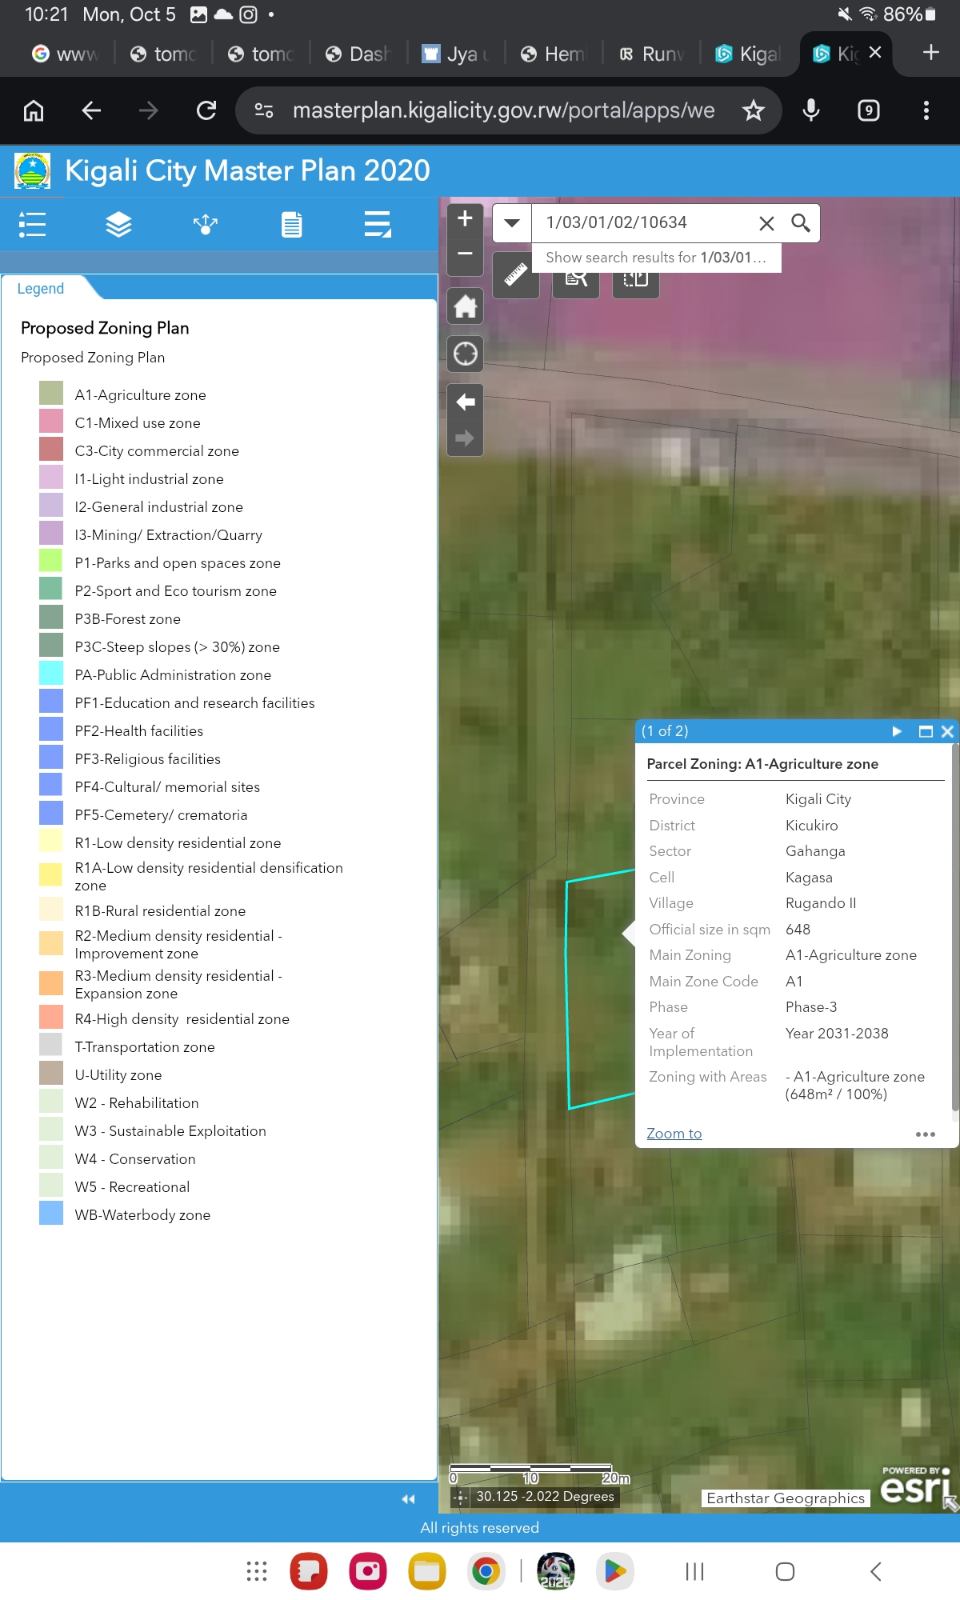Run the parcel search magnifier

[800, 223]
